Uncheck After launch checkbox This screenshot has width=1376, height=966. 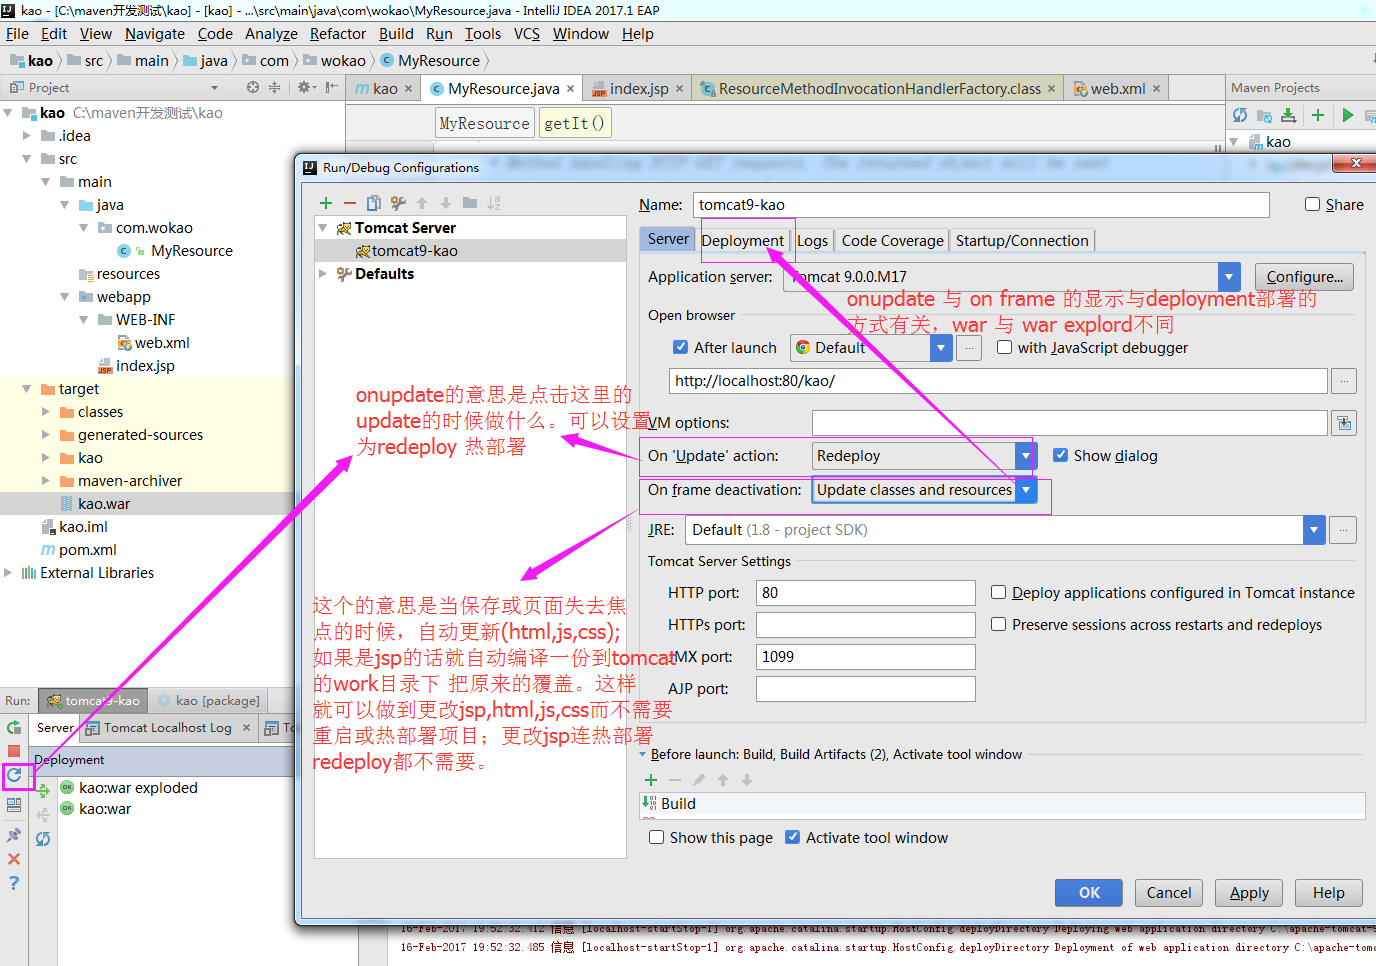[680, 347]
